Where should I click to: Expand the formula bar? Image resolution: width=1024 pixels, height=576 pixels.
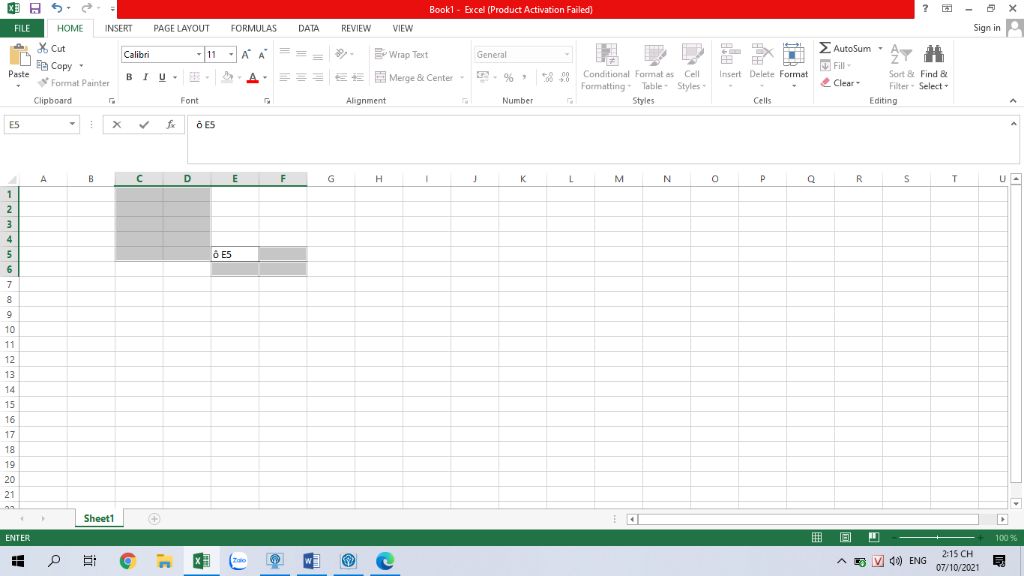pos(1014,123)
